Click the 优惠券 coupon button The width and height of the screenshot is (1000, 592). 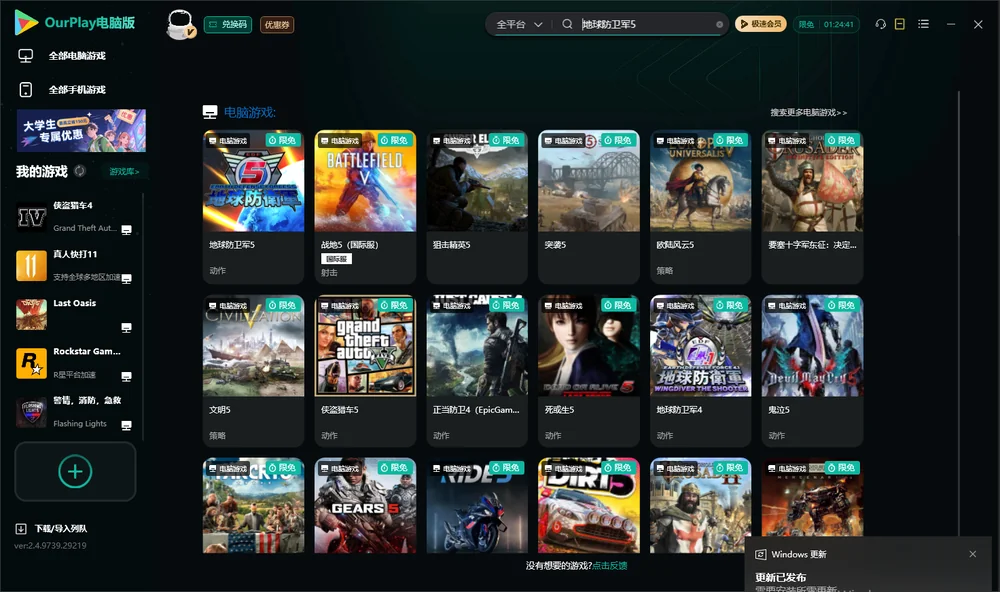tap(277, 25)
